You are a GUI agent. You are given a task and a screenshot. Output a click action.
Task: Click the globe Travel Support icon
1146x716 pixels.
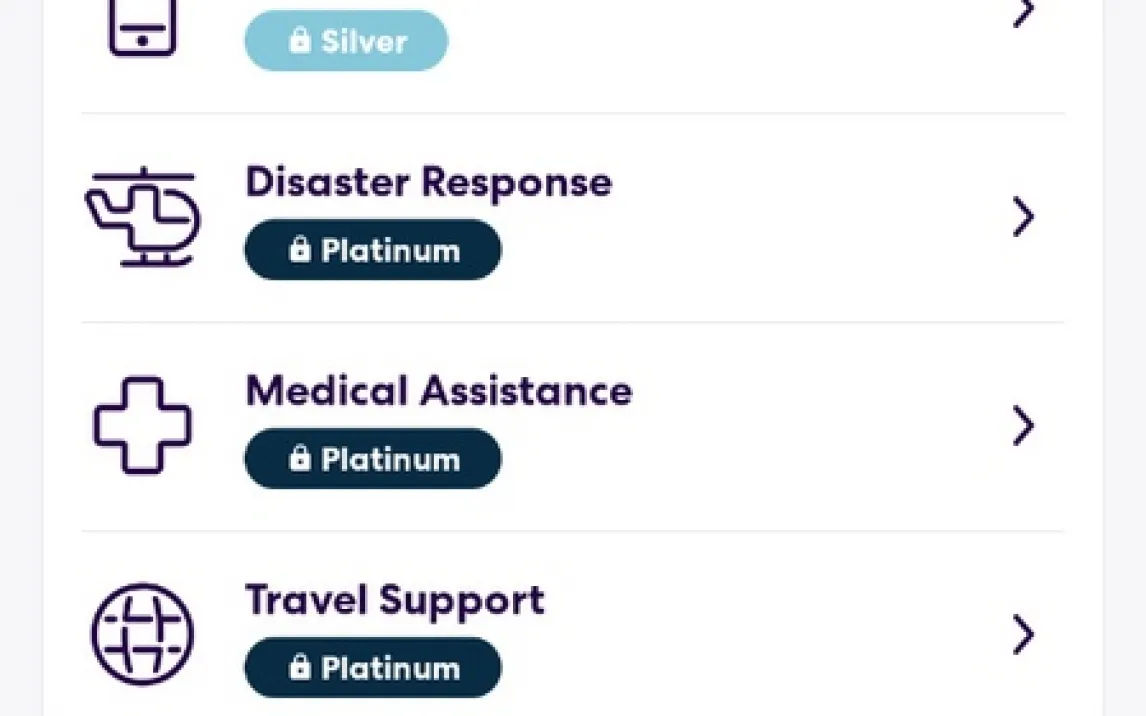tap(142, 634)
